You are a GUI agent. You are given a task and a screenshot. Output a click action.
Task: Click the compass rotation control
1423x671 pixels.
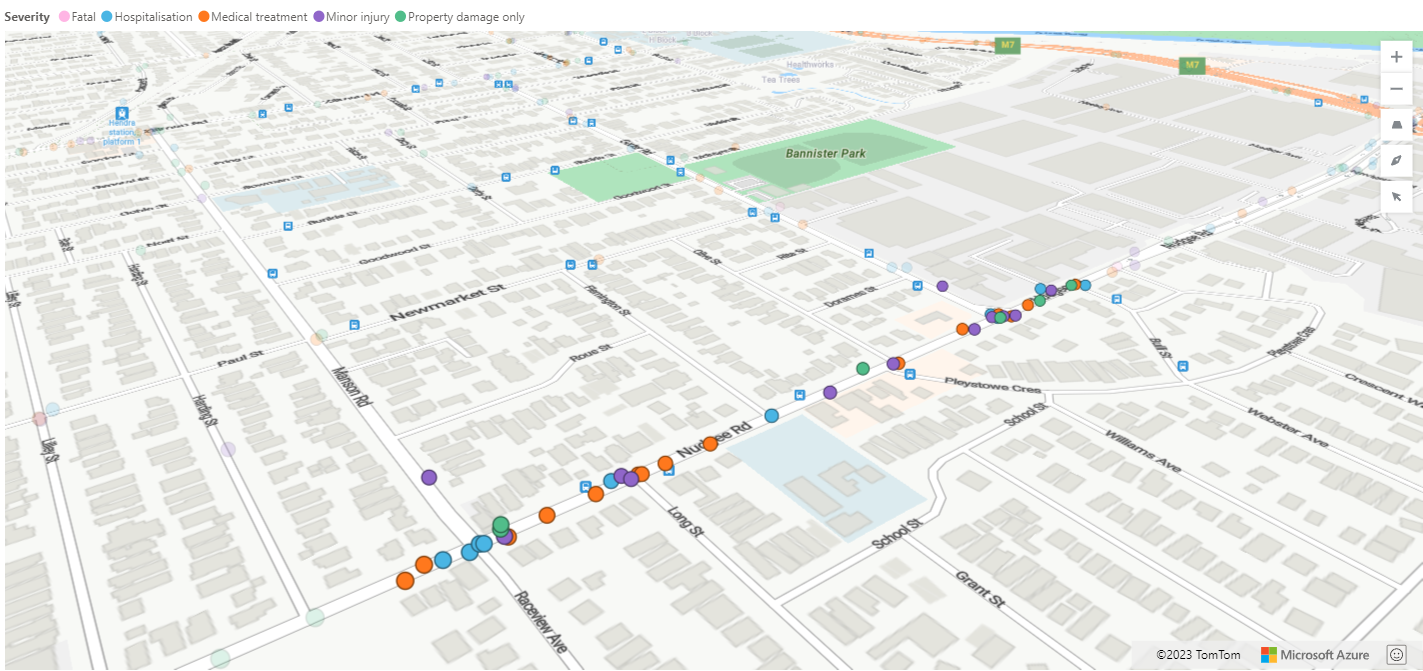1396,160
